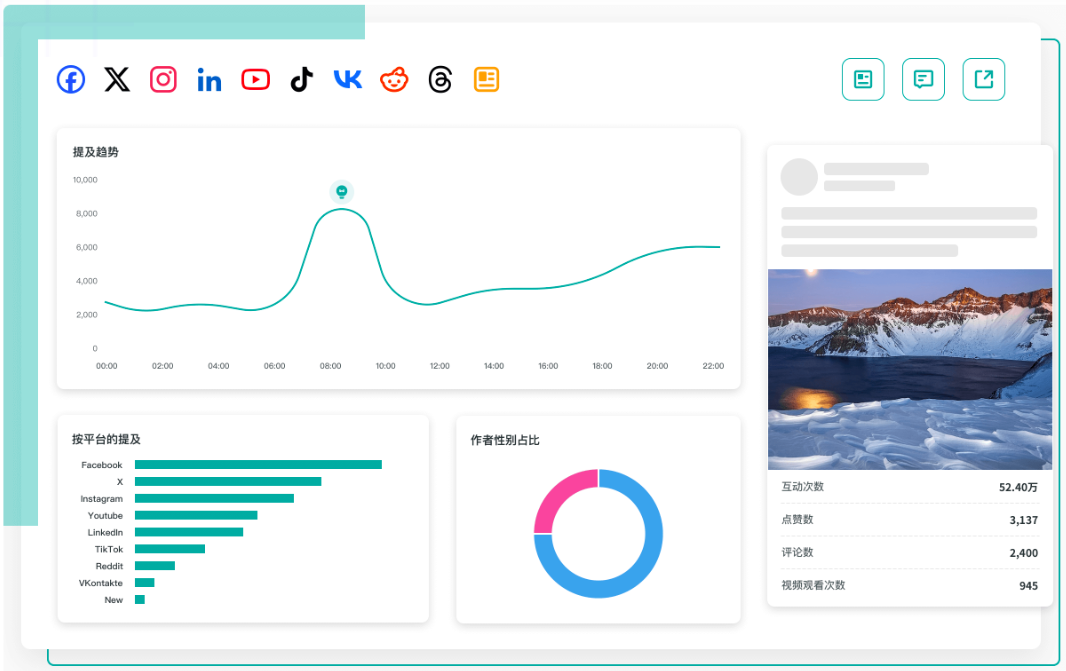The width and height of the screenshot is (1066, 671).
Task: Click the New bar in platform chart
Action: [x=140, y=600]
